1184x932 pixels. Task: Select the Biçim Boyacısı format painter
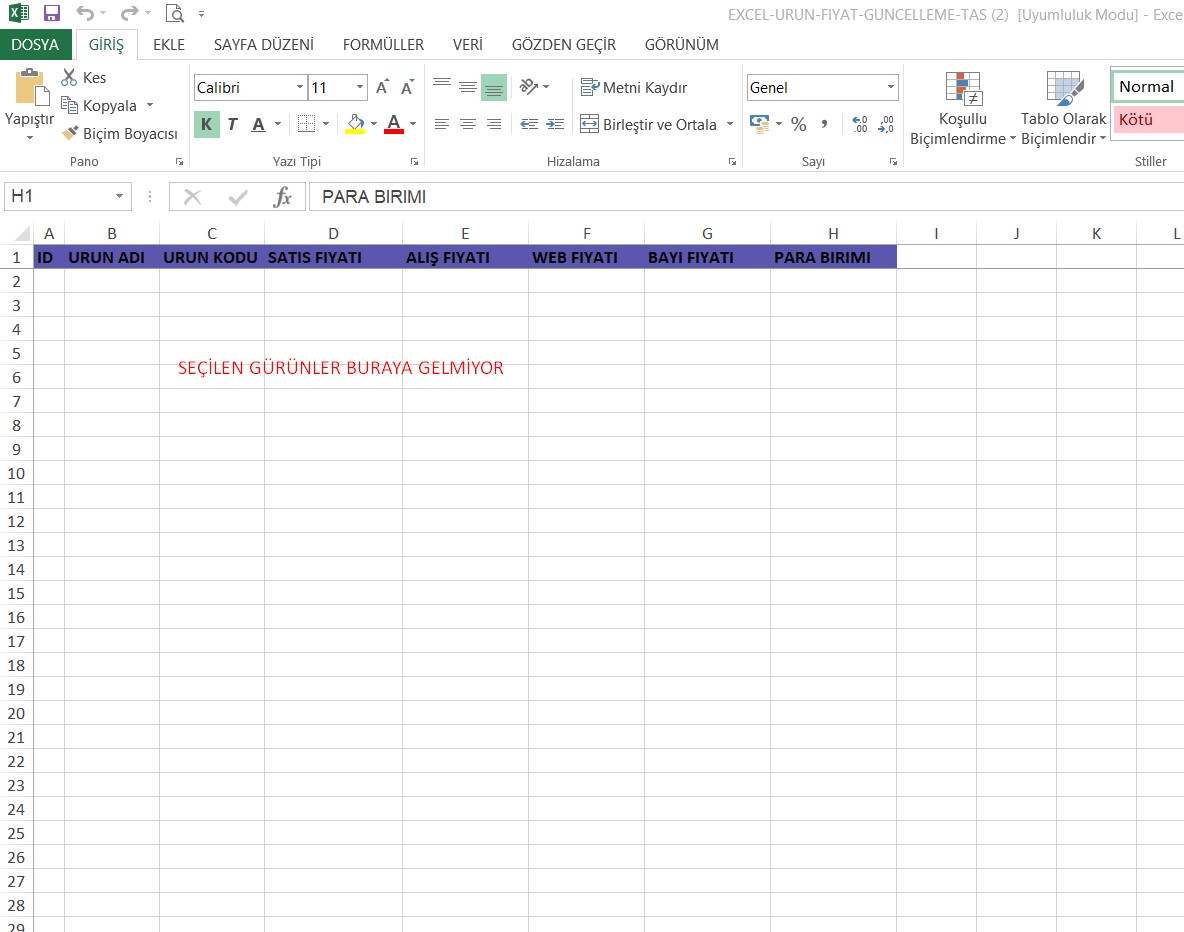click(x=120, y=134)
